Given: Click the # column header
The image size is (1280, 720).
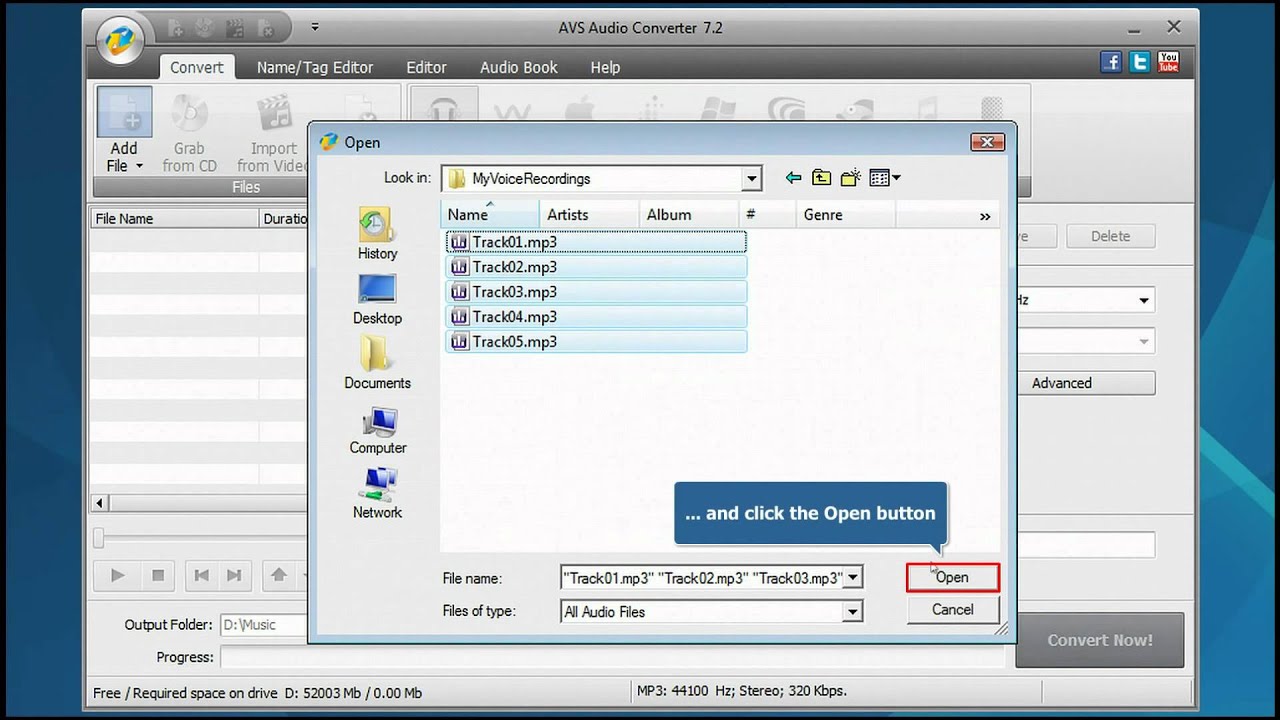Looking at the screenshot, I should [x=767, y=214].
